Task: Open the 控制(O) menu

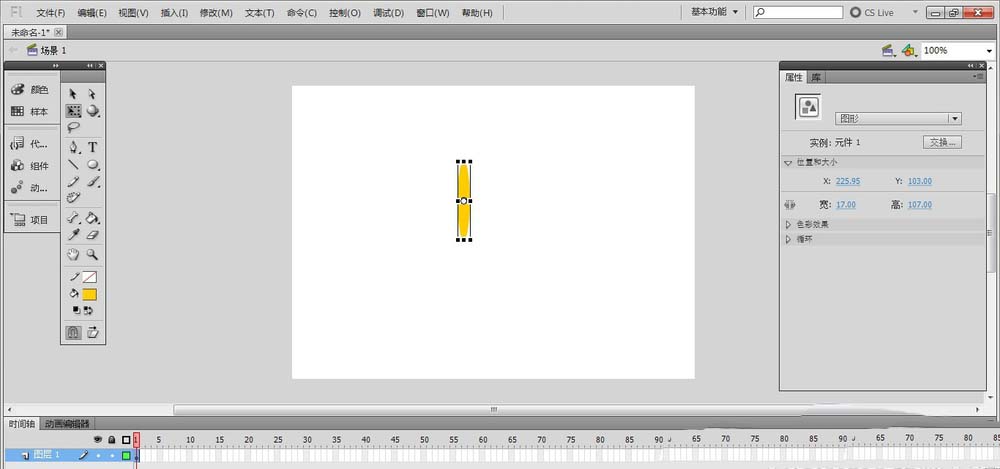Action: tap(345, 13)
